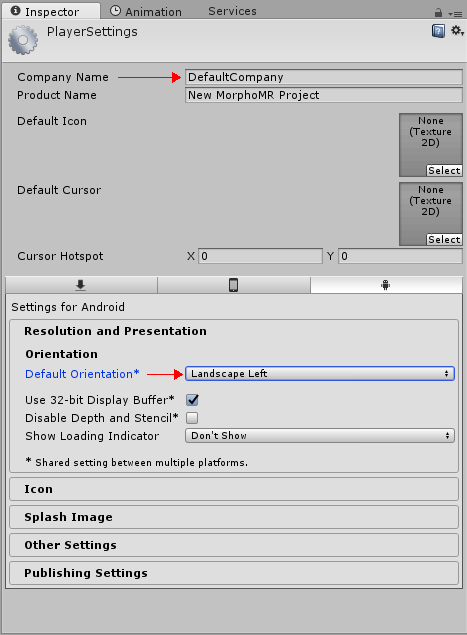Click Select under Default Icon texture

coord(444,170)
